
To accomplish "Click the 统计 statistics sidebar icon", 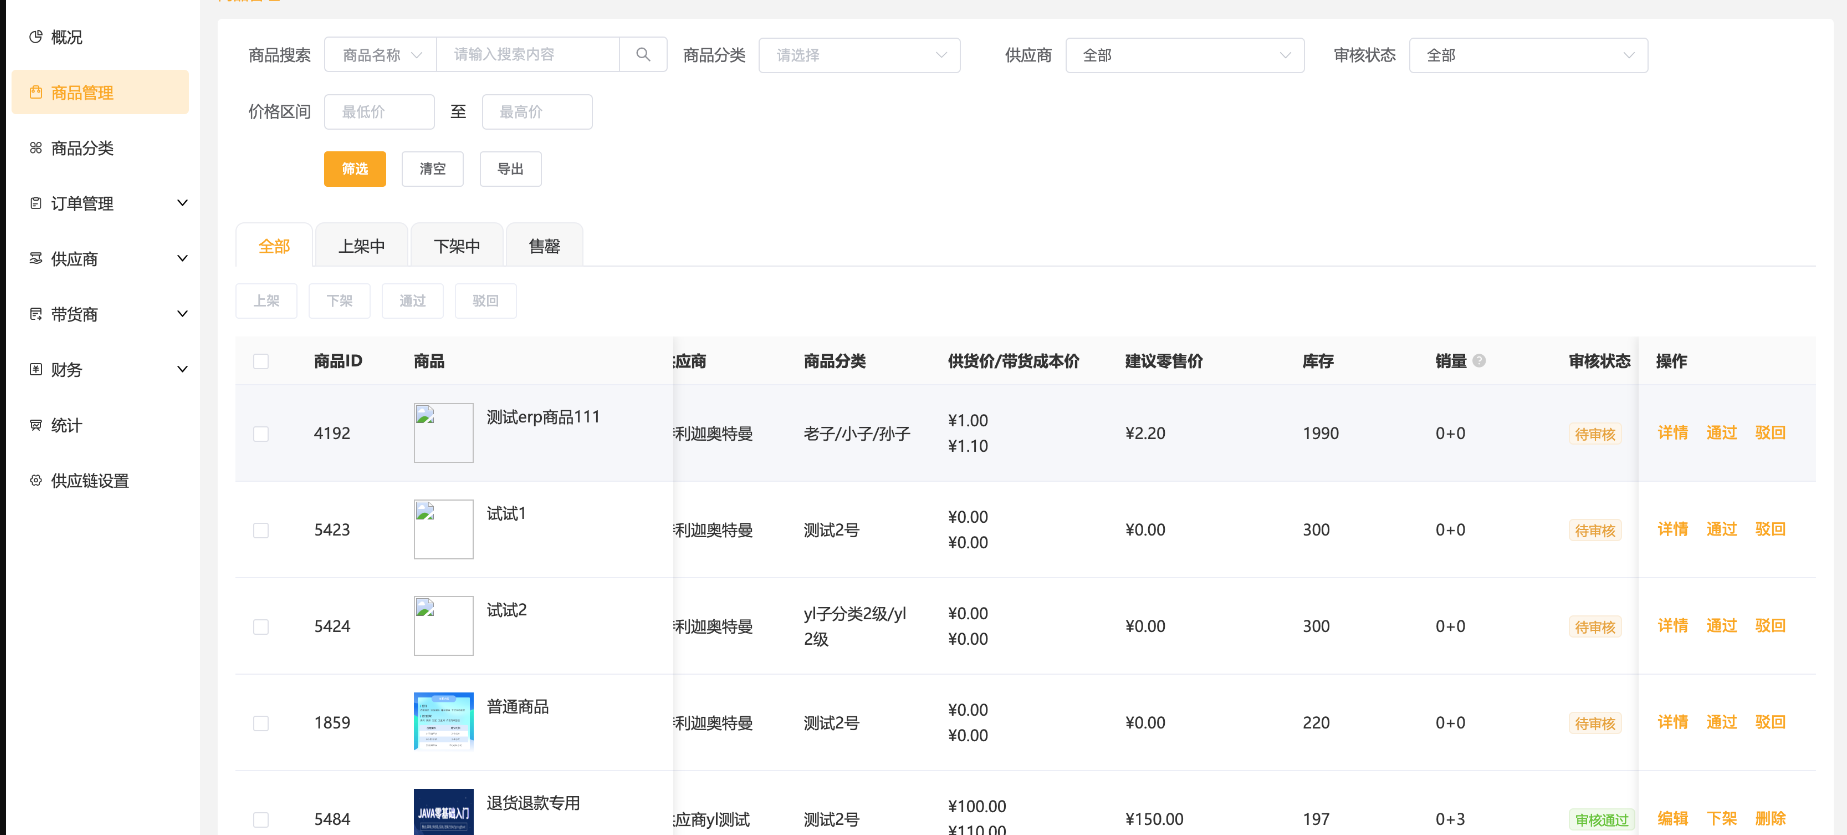I will pyautogui.click(x=36, y=425).
